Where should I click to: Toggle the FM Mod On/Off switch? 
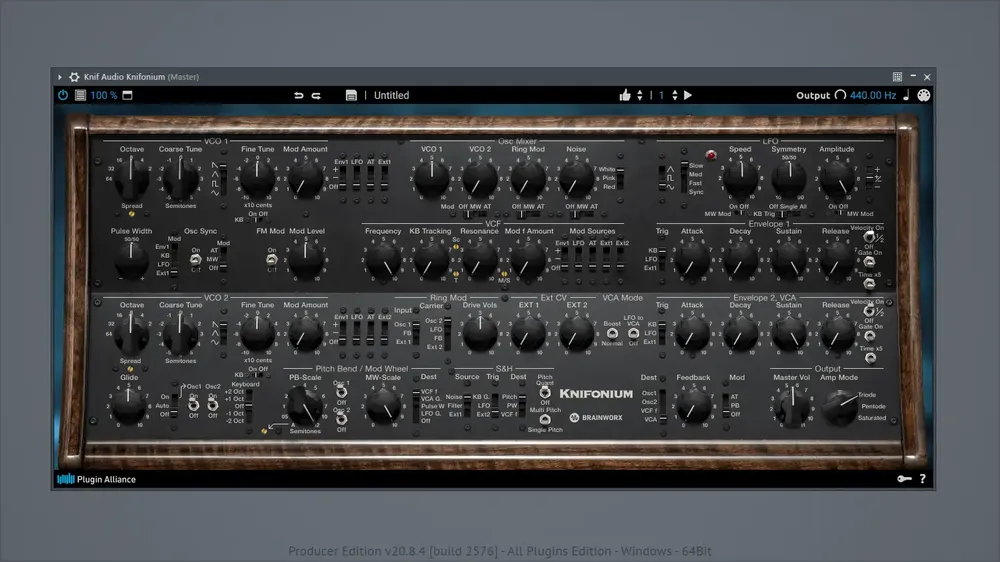272,260
